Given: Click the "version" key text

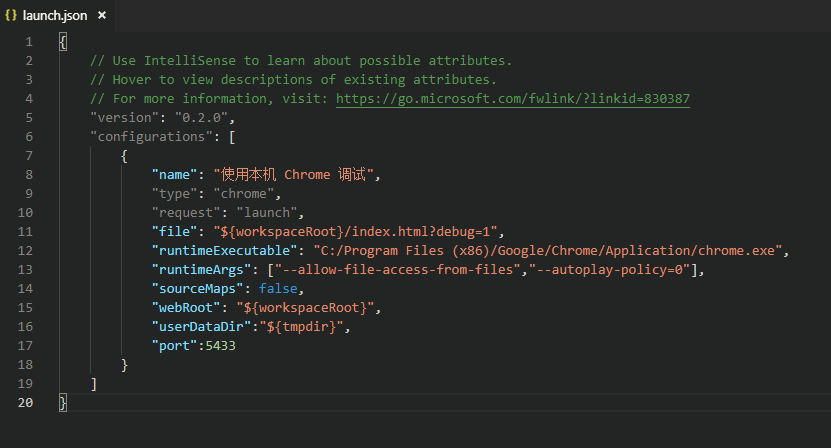Looking at the screenshot, I should [x=125, y=118].
